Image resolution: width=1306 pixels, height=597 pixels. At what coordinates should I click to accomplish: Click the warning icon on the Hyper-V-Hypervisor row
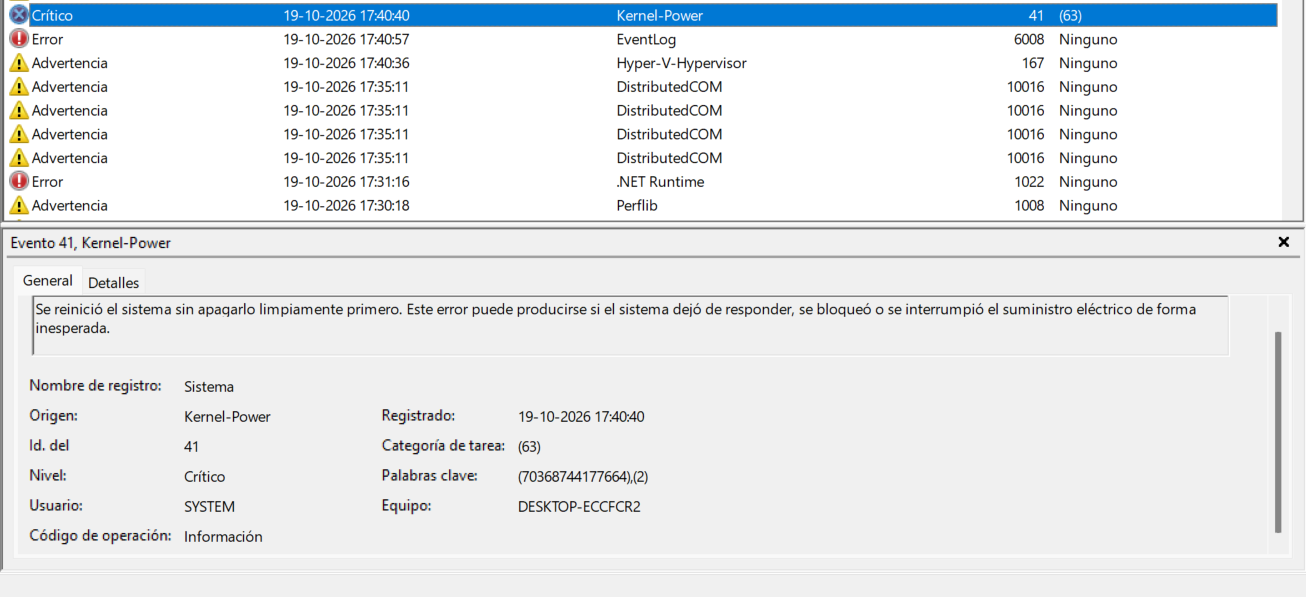[19, 63]
